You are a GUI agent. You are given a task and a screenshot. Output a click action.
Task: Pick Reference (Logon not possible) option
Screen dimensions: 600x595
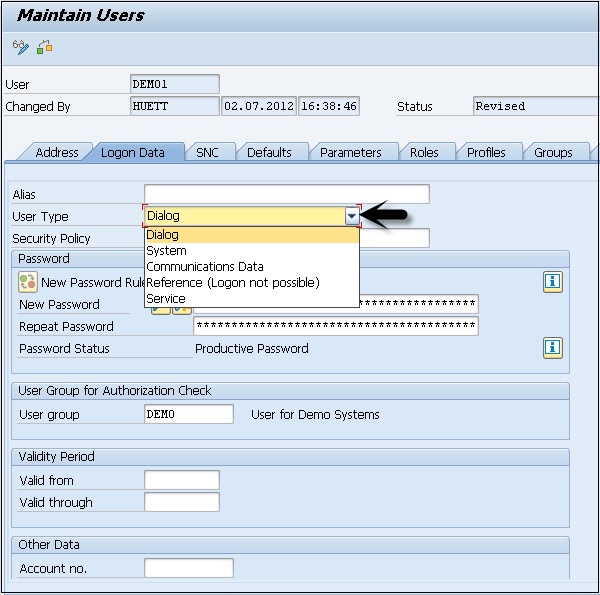232,283
